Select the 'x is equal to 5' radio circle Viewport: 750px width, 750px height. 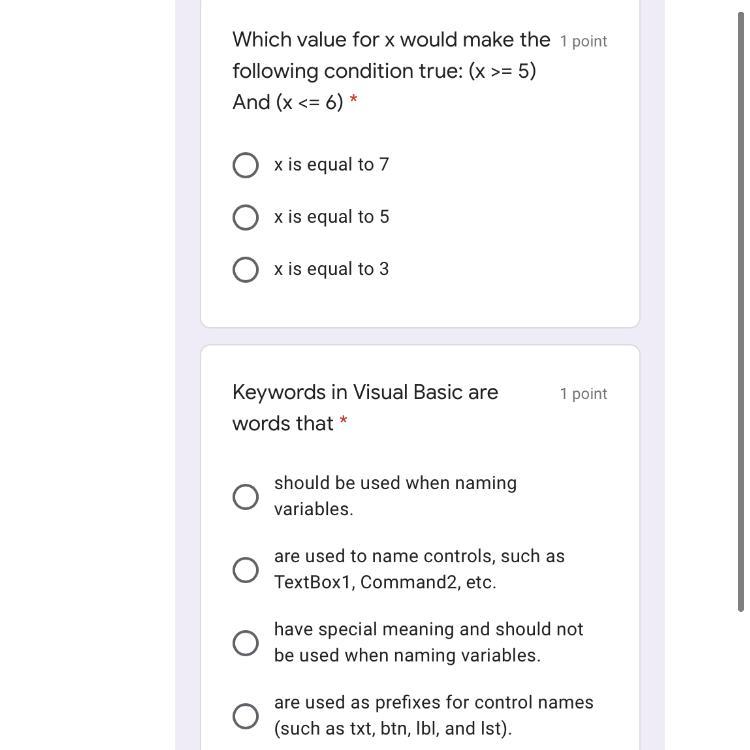(x=245, y=217)
